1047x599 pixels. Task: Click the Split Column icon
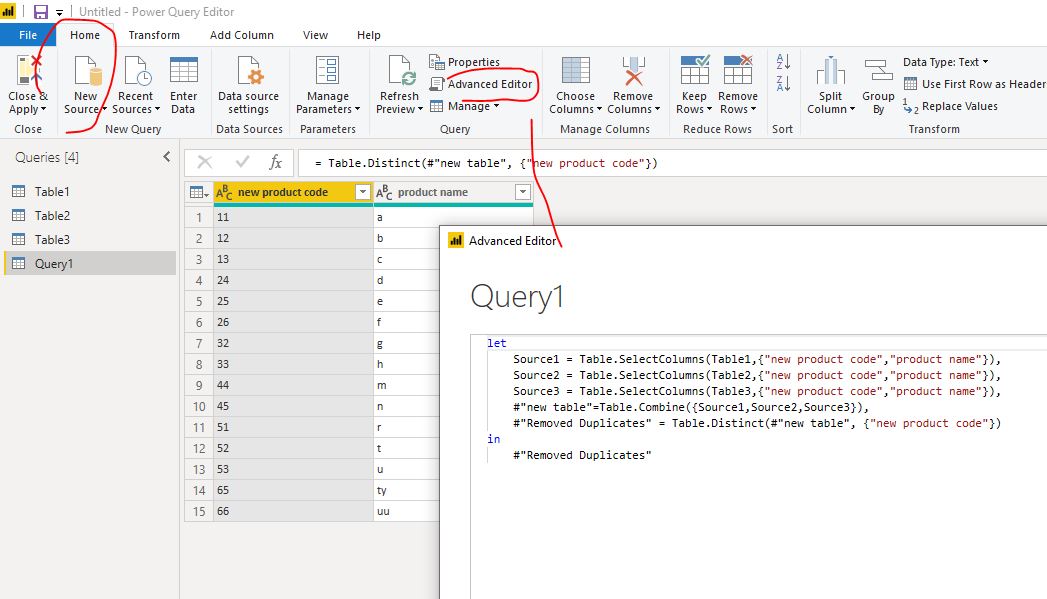click(831, 70)
